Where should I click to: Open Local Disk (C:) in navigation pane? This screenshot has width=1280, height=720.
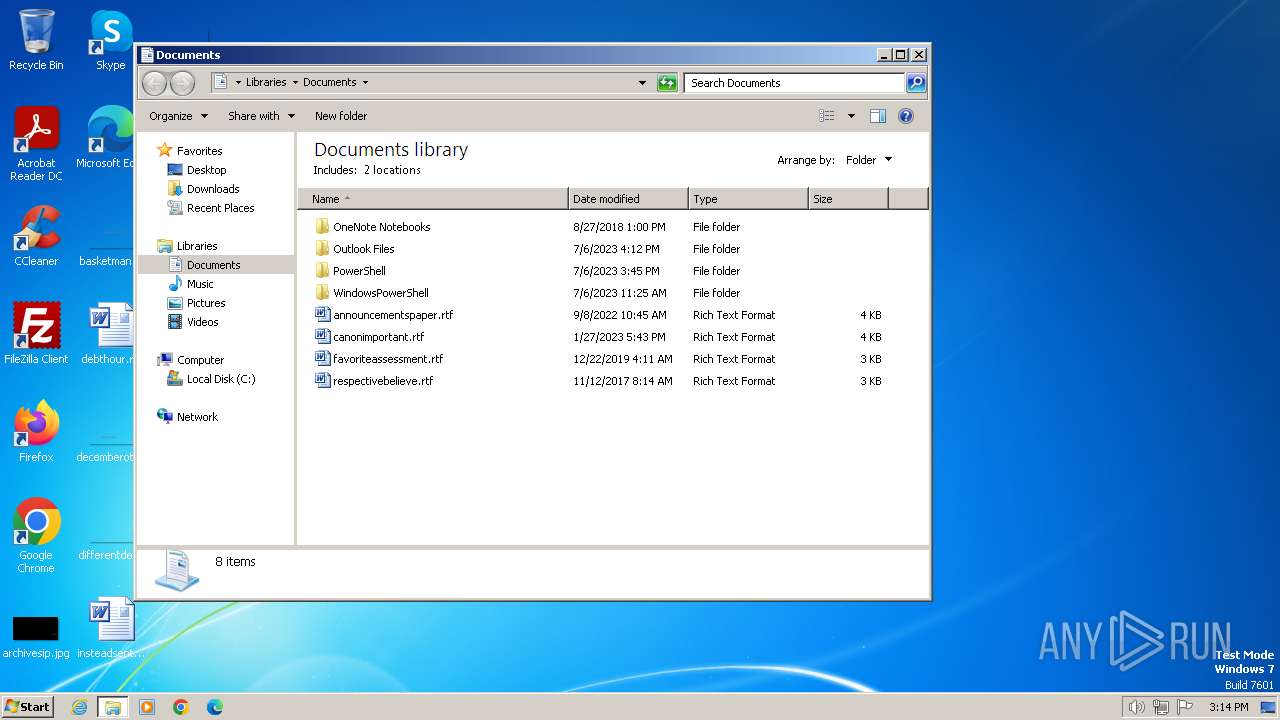pyautogui.click(x=220, y=379)
